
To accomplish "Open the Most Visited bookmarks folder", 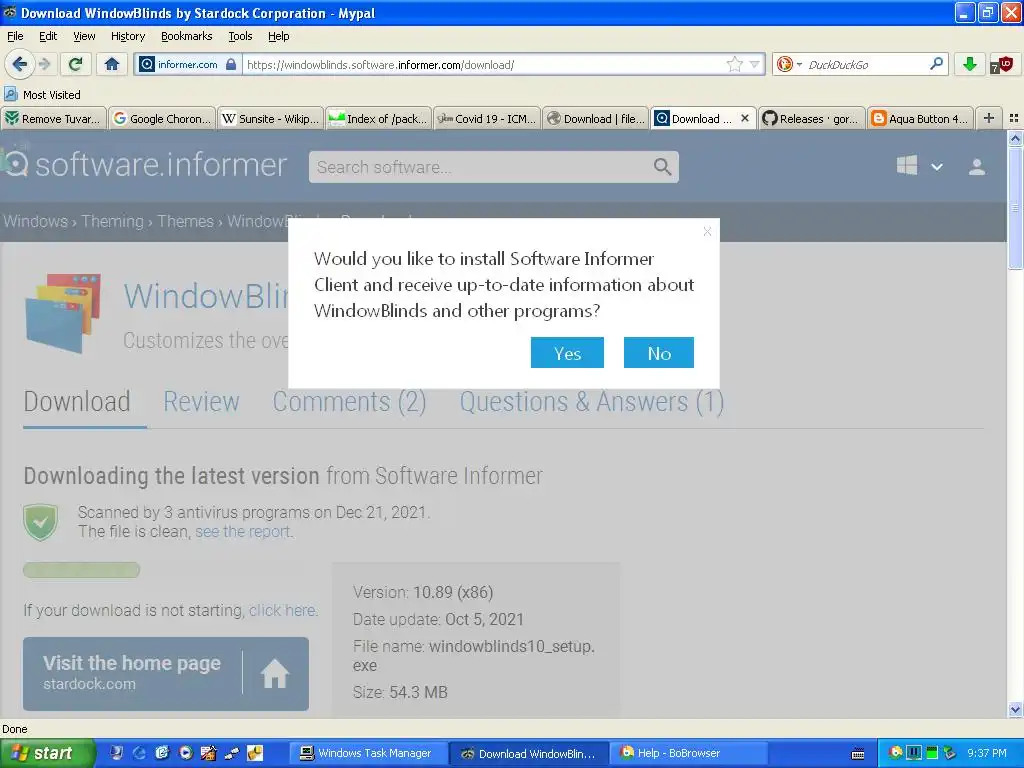I will [42, 95].
